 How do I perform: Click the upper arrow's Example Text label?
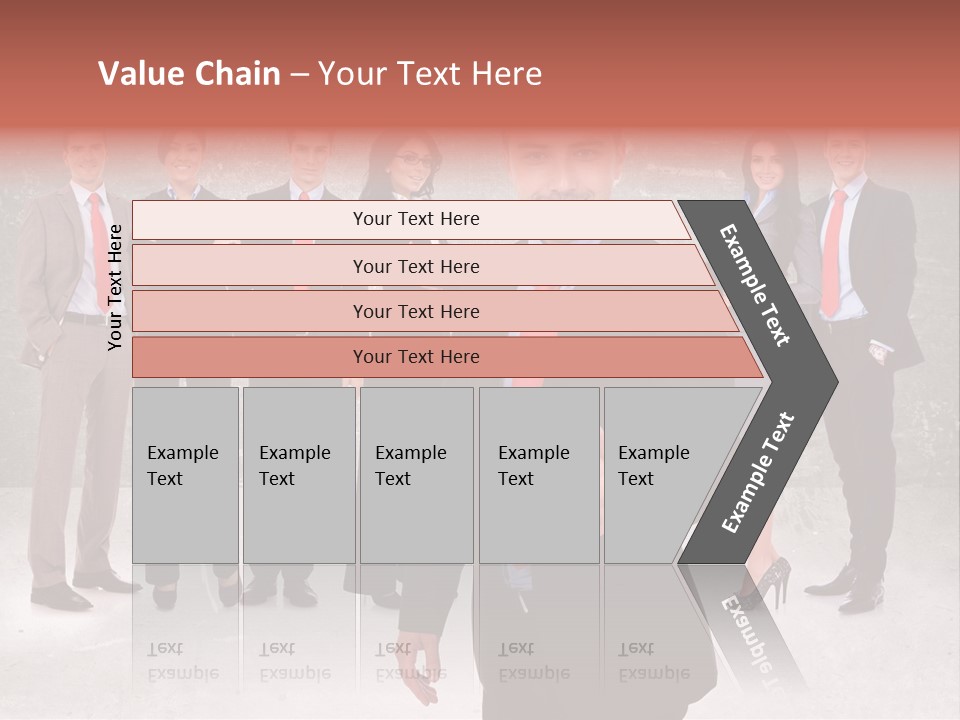[755, 285]
